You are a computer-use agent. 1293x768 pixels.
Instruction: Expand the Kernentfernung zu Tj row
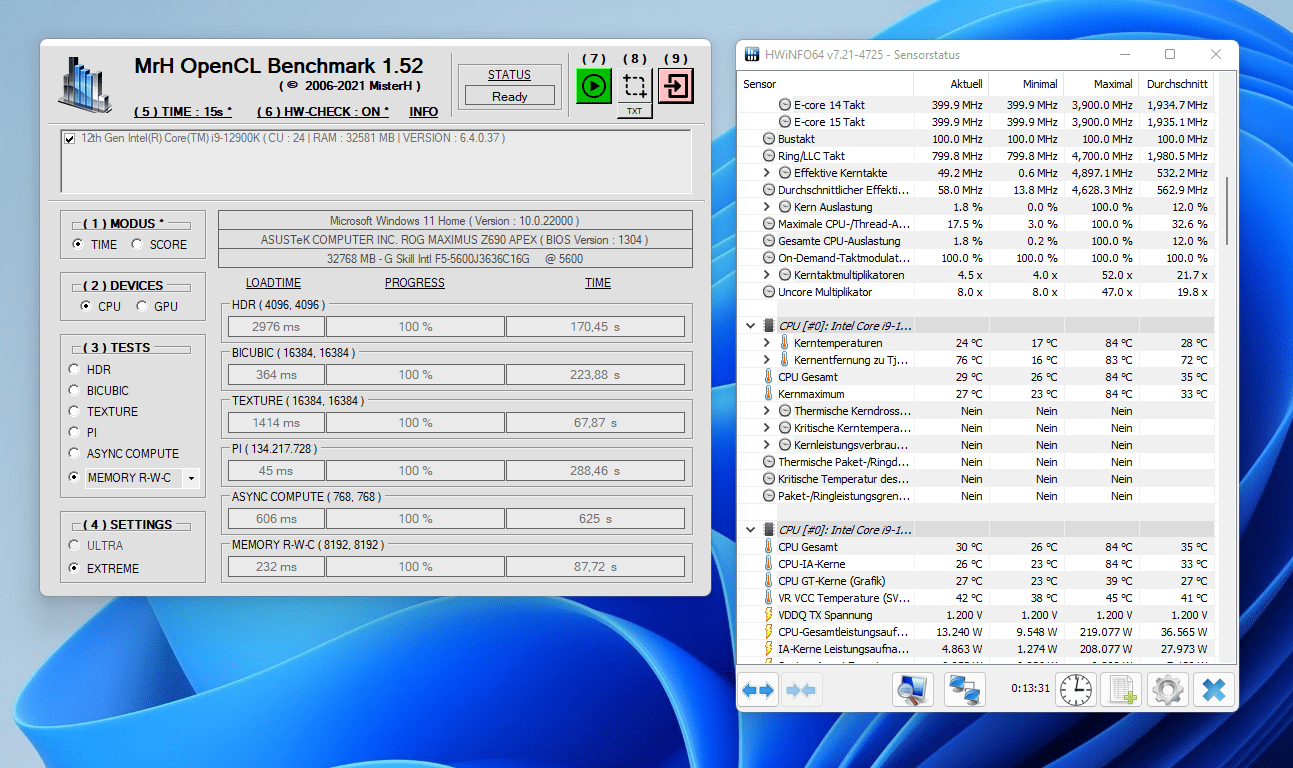767,360
